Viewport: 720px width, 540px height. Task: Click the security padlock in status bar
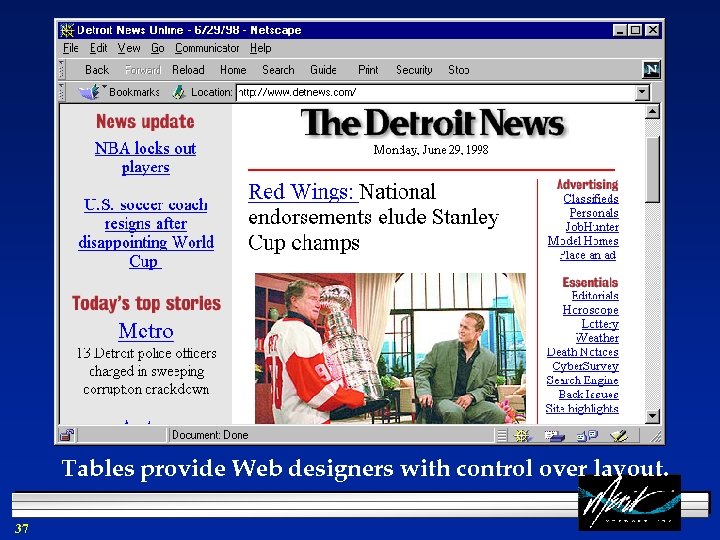pos(67,435)
